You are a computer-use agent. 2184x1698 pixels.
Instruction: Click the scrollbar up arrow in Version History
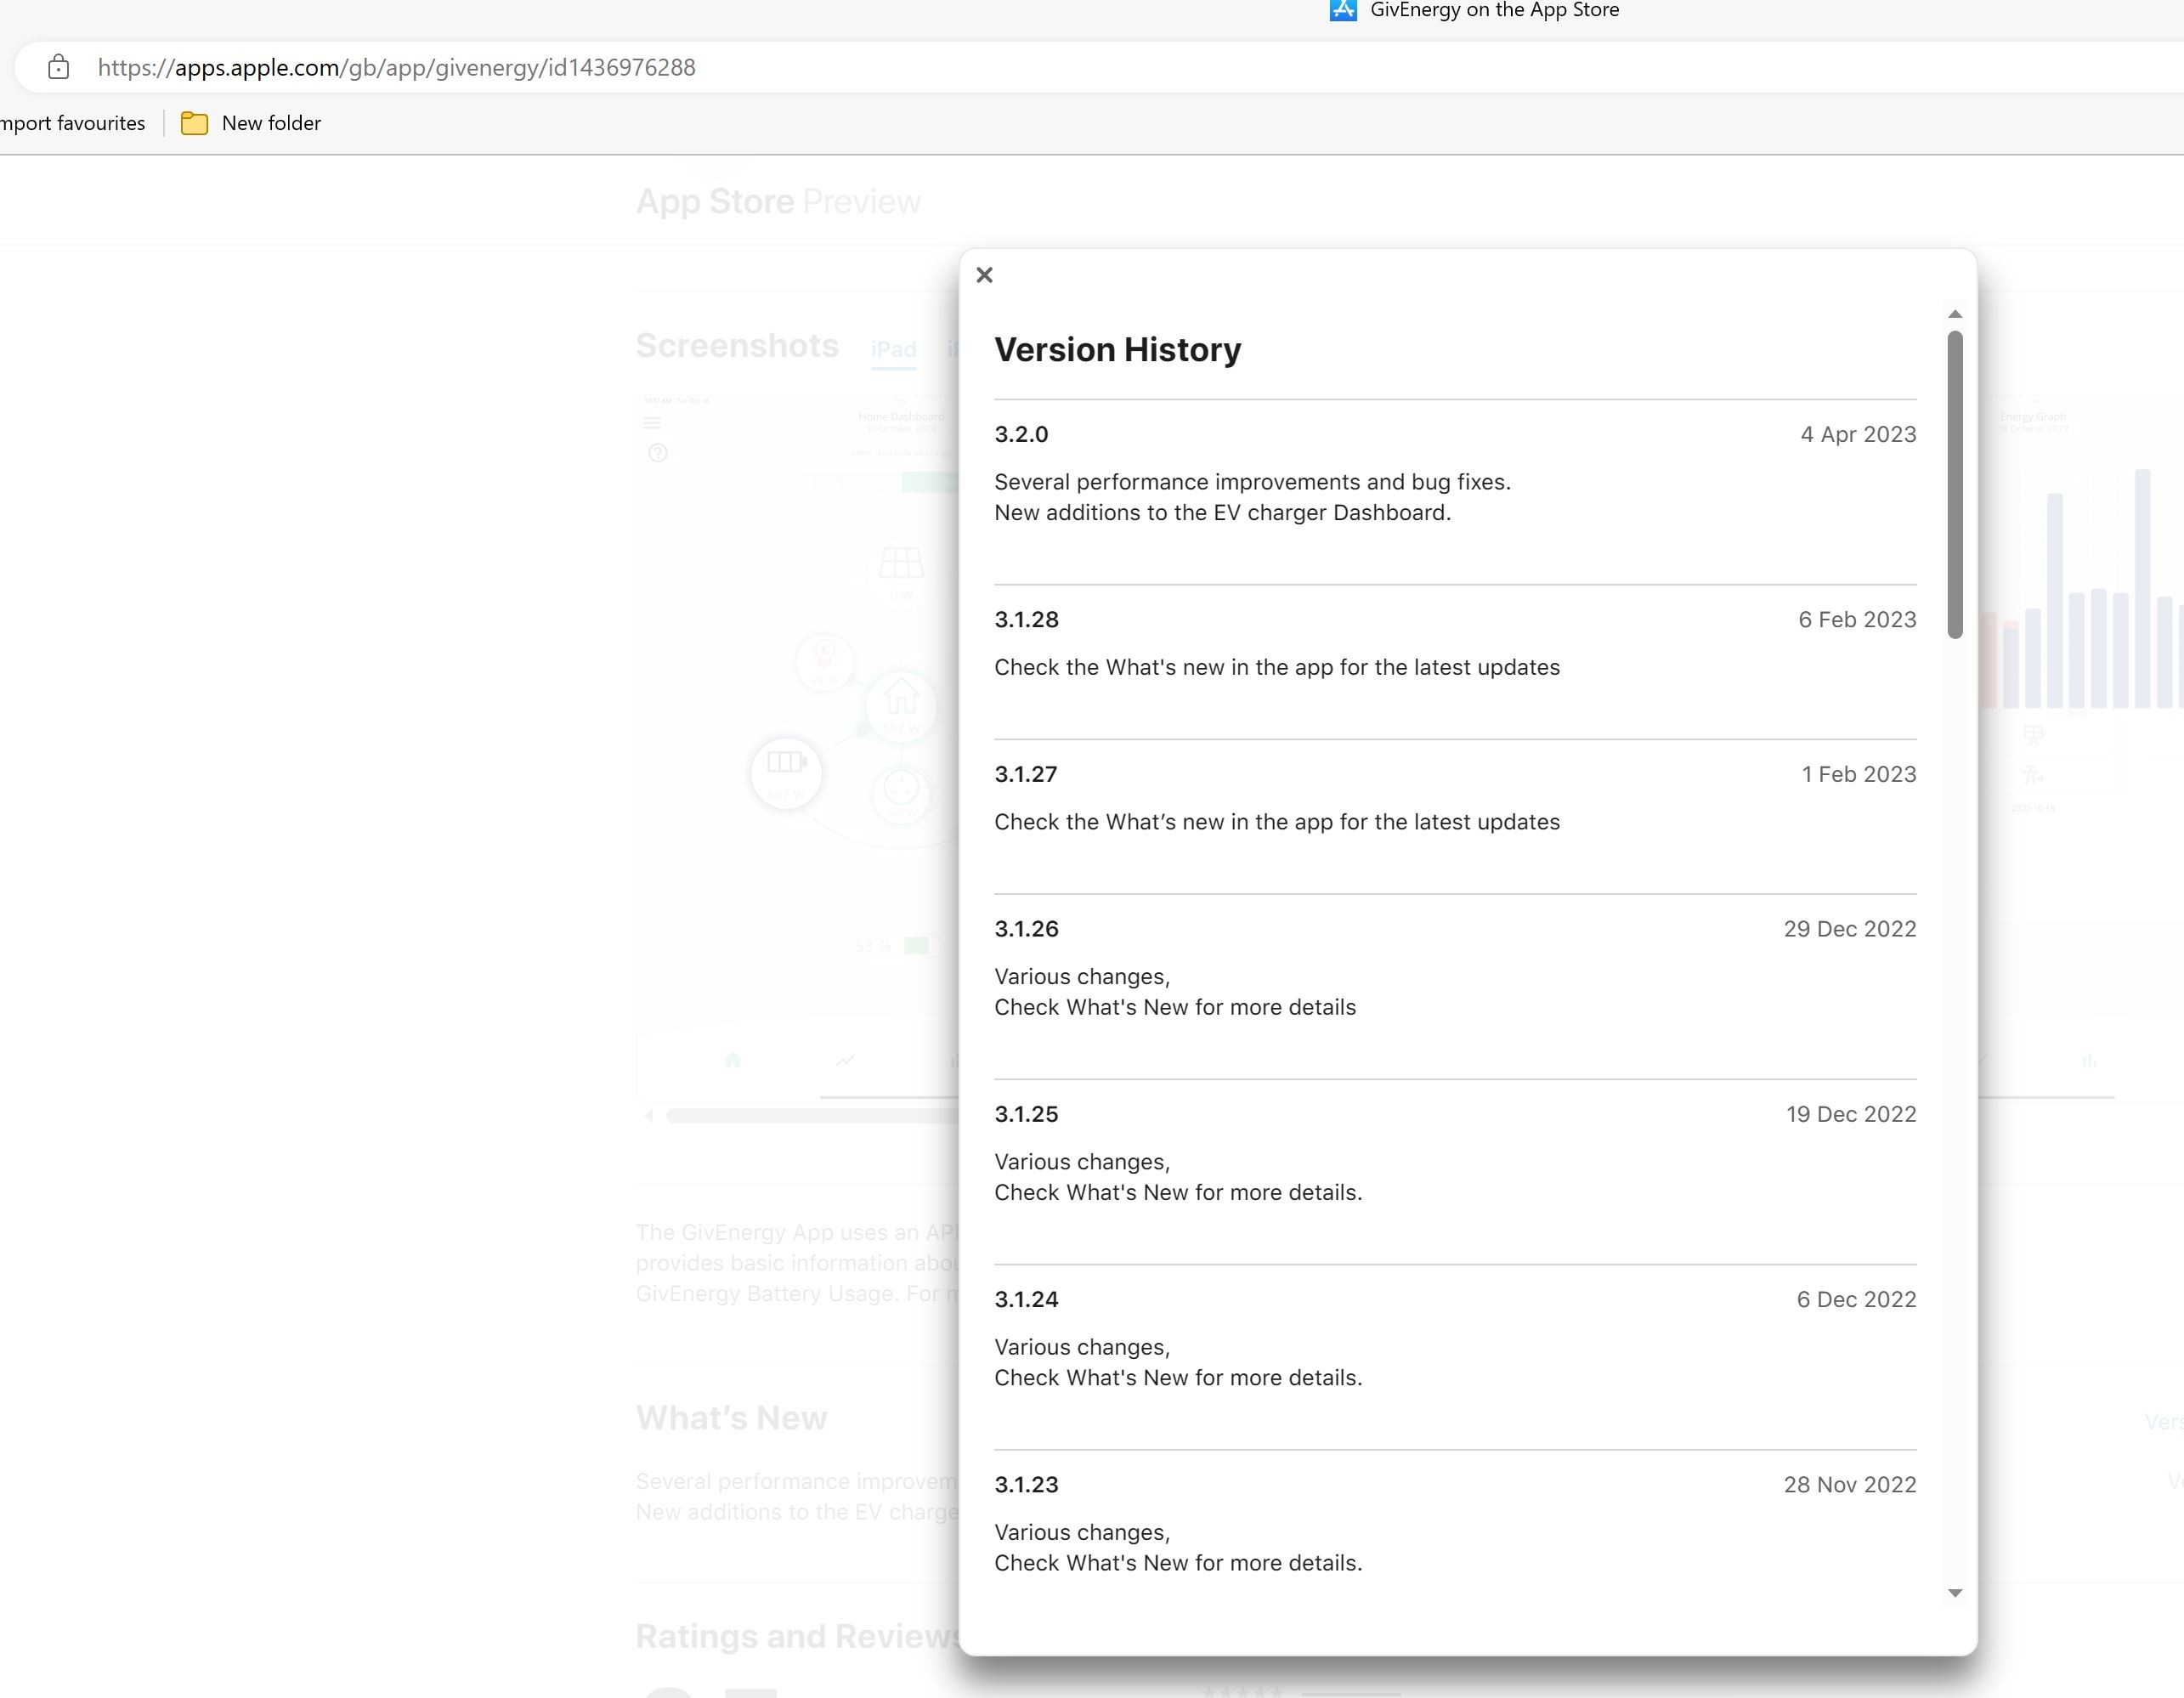pyautogui.click(x=1955, y=314)
